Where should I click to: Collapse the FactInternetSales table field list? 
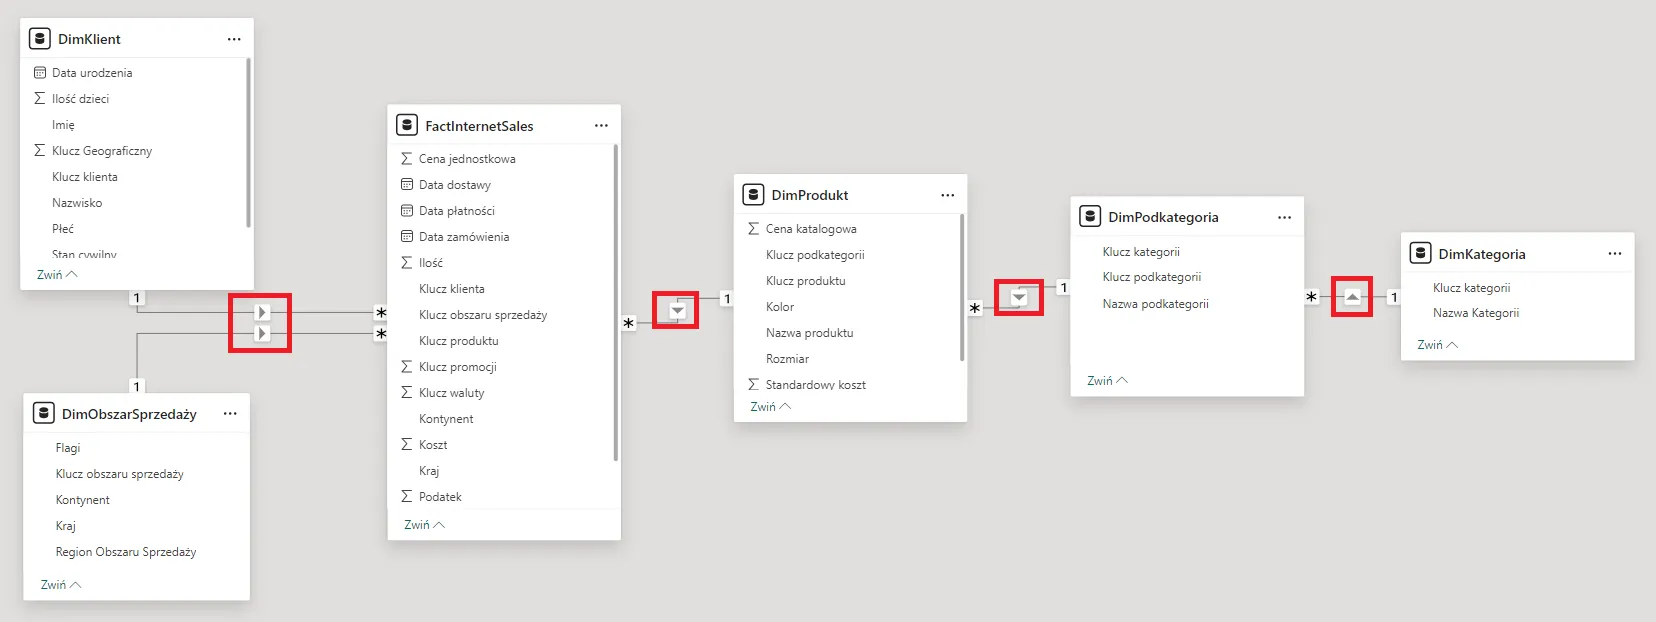tap(424, 525)
